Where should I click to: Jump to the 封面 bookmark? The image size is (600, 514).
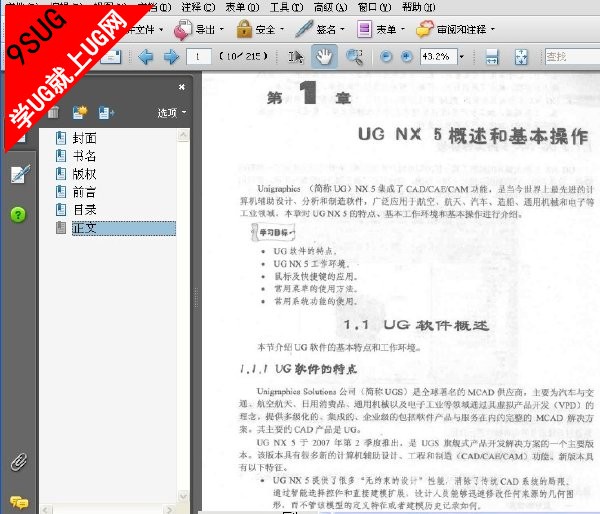point(85,138)
